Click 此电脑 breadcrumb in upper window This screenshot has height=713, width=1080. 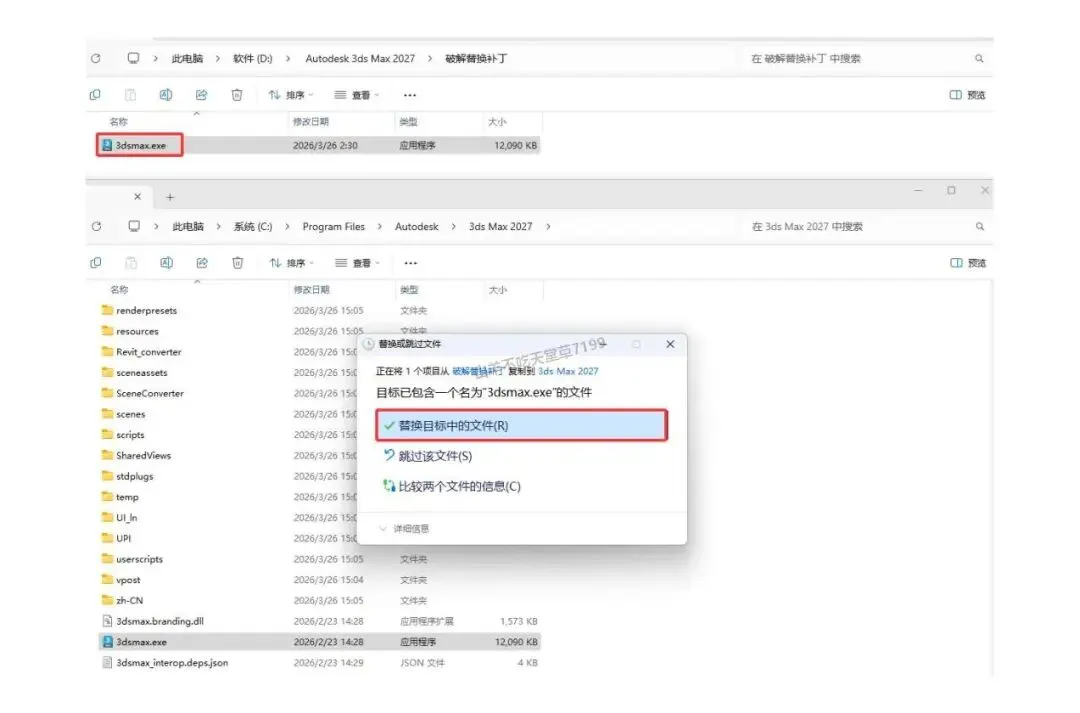coord(187,59)
